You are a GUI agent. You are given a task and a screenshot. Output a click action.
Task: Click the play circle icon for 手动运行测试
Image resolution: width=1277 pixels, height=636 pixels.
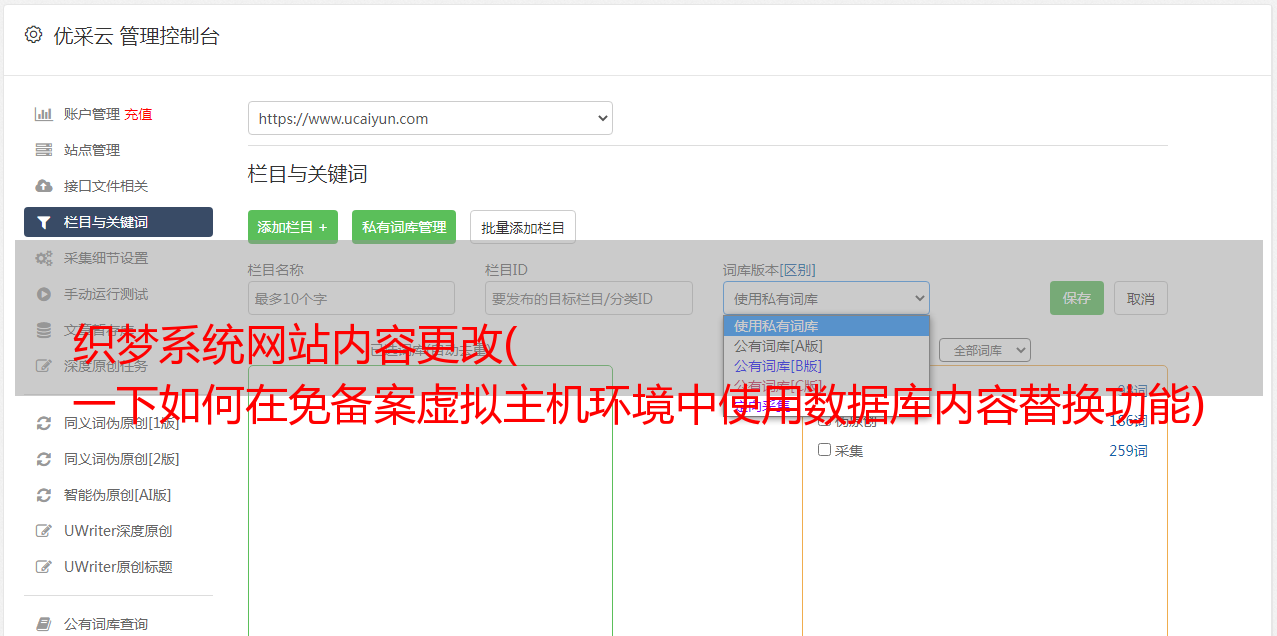(x=44, y=294)
